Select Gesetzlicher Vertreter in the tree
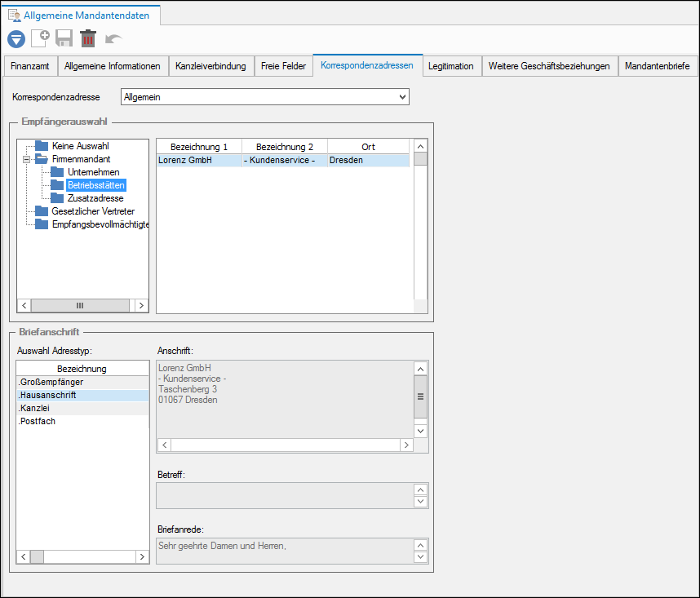Viewport: 700px width, 598px height. tap(93, 211)
